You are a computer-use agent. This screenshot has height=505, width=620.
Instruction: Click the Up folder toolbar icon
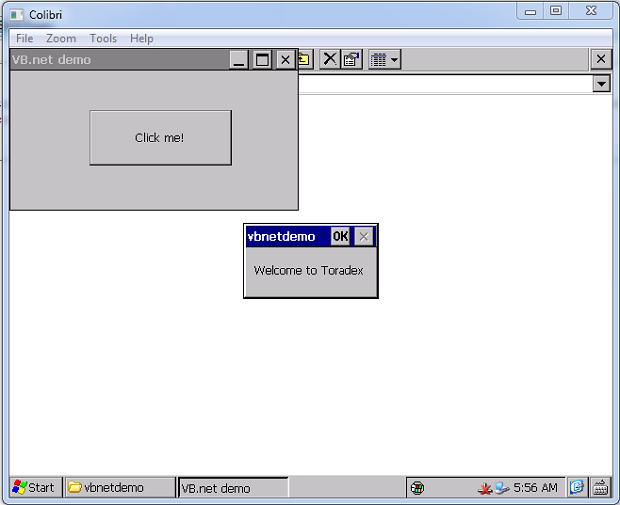point(305,60)
